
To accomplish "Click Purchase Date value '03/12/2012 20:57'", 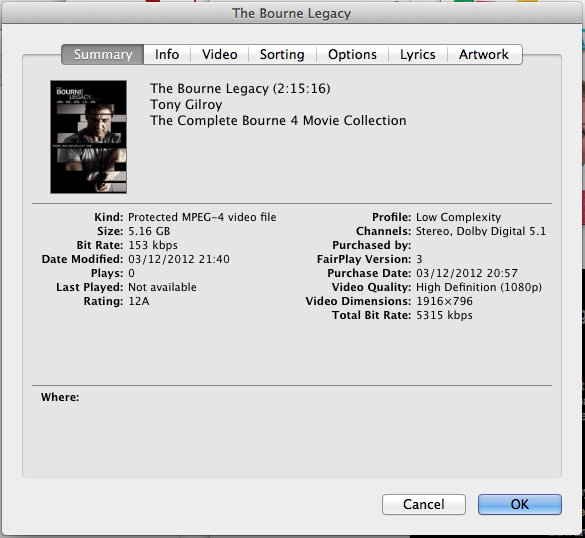I will tap(467, 273).
